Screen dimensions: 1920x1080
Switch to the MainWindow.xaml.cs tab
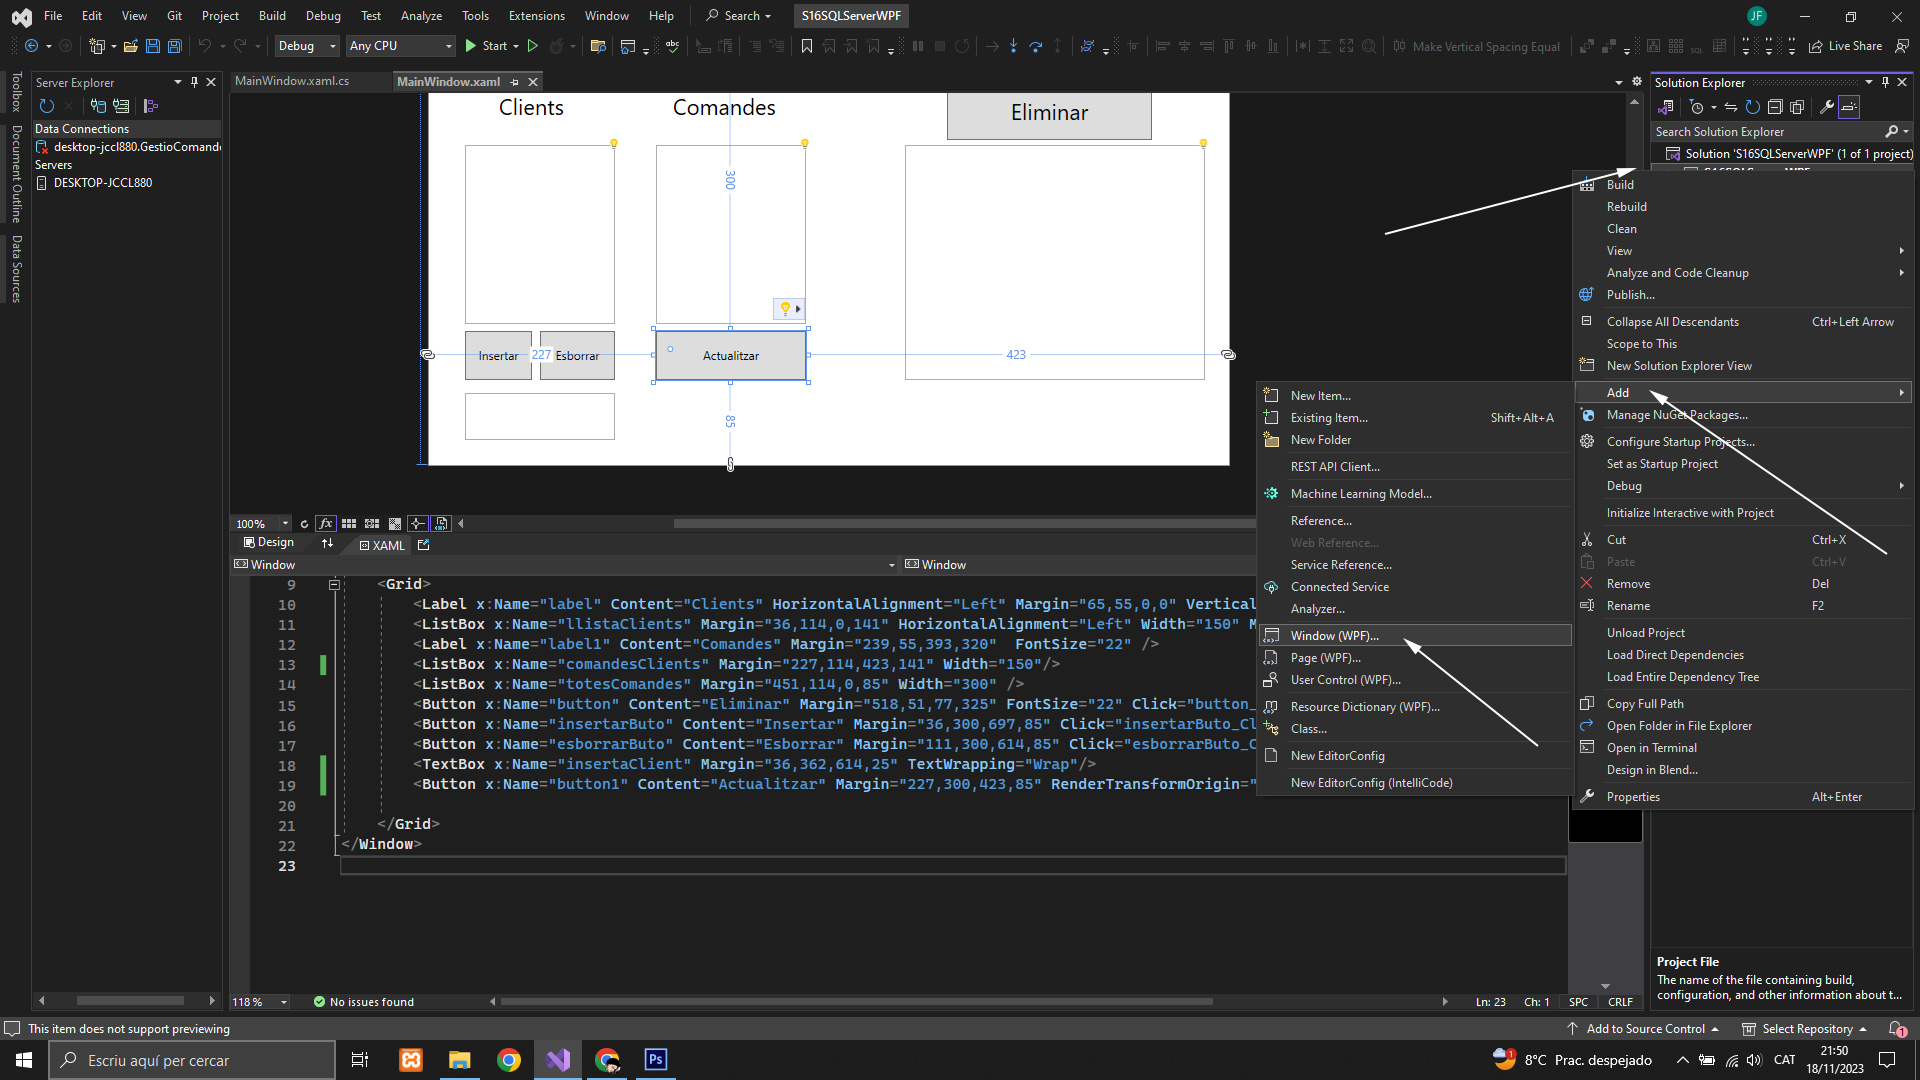(x=292, y=81)
